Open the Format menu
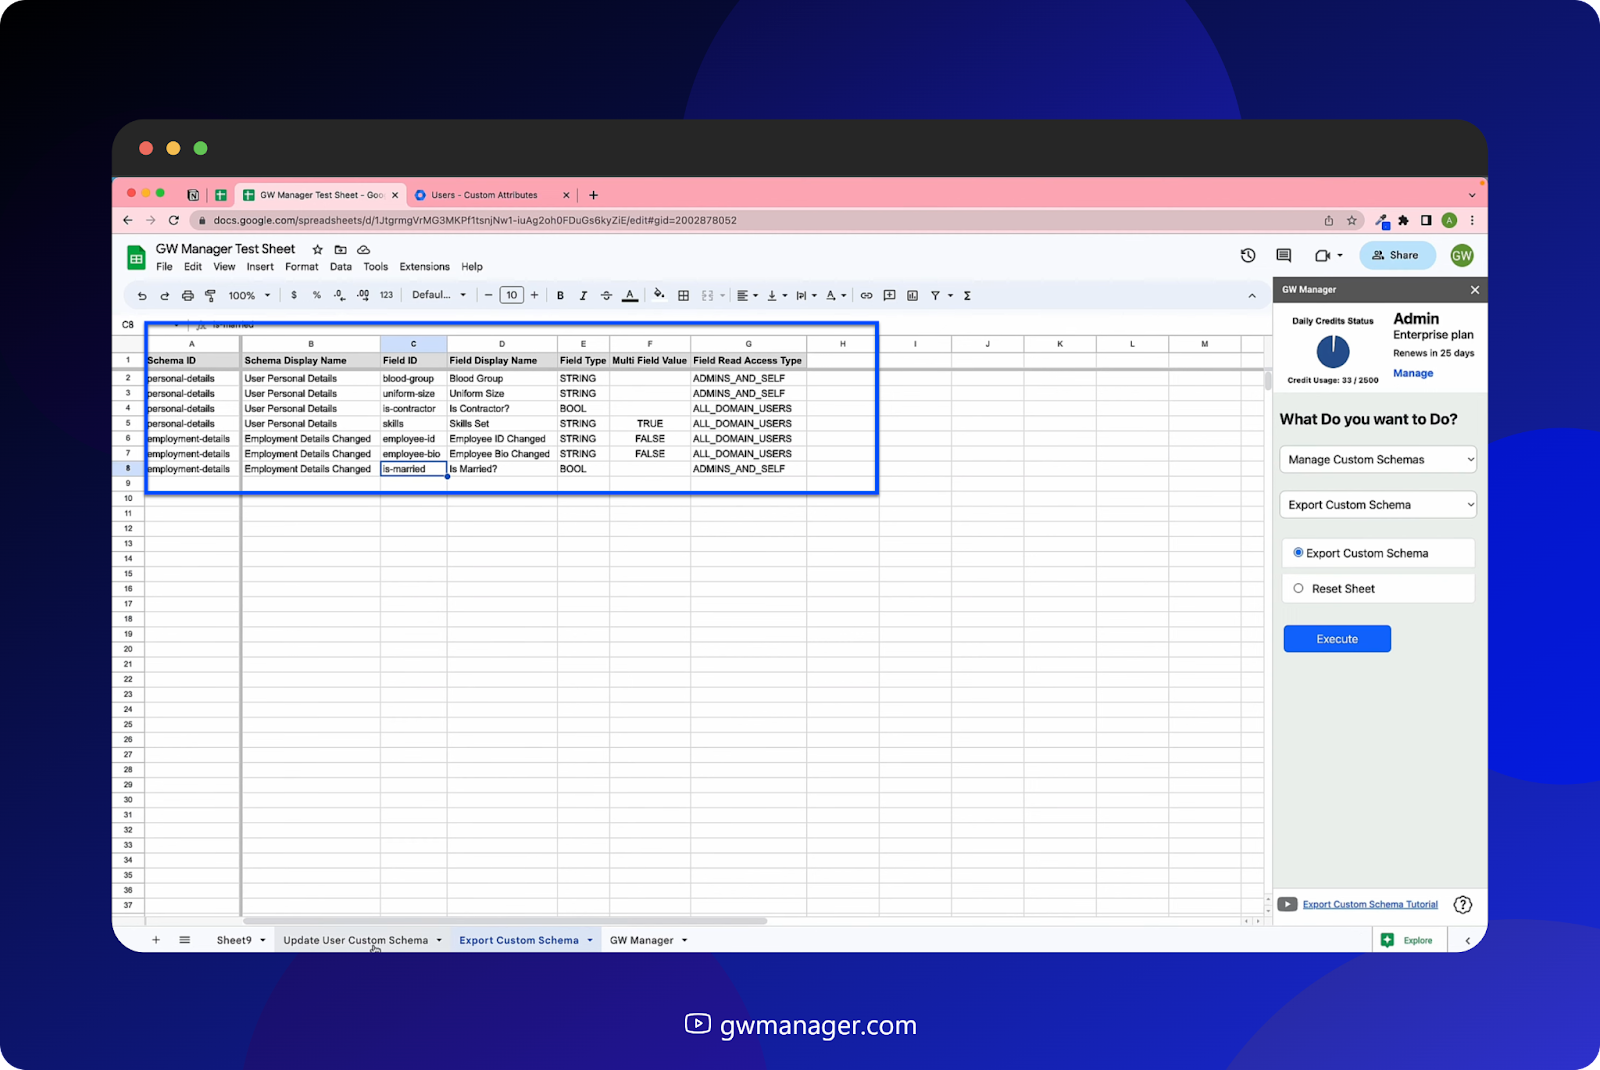 click(301, 267)
